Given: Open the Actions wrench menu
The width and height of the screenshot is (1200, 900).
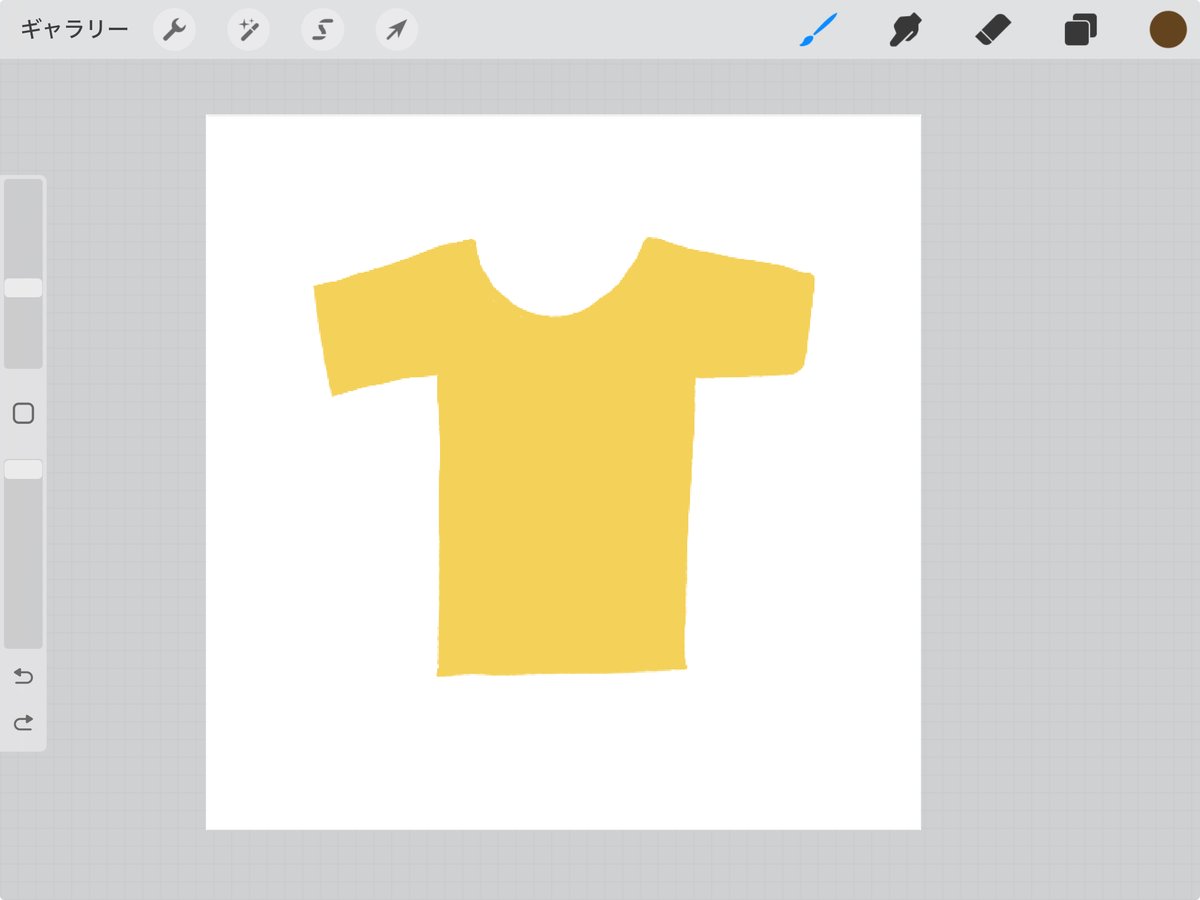Looking at the screenshot, I should [x=175, y=30].
